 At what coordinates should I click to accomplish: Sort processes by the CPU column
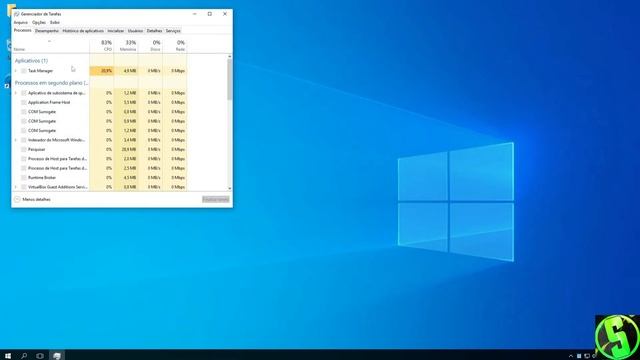102,45
